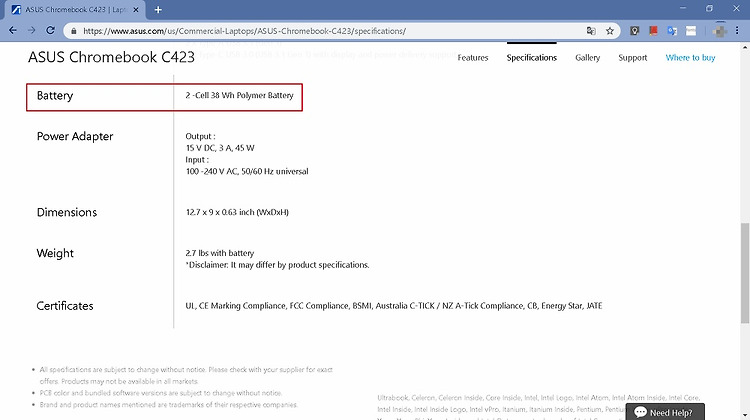Screen dimensions: 750x420
Task: Close the ASUS Chromebook C423 tab
Action: click(x=136, y=10)
